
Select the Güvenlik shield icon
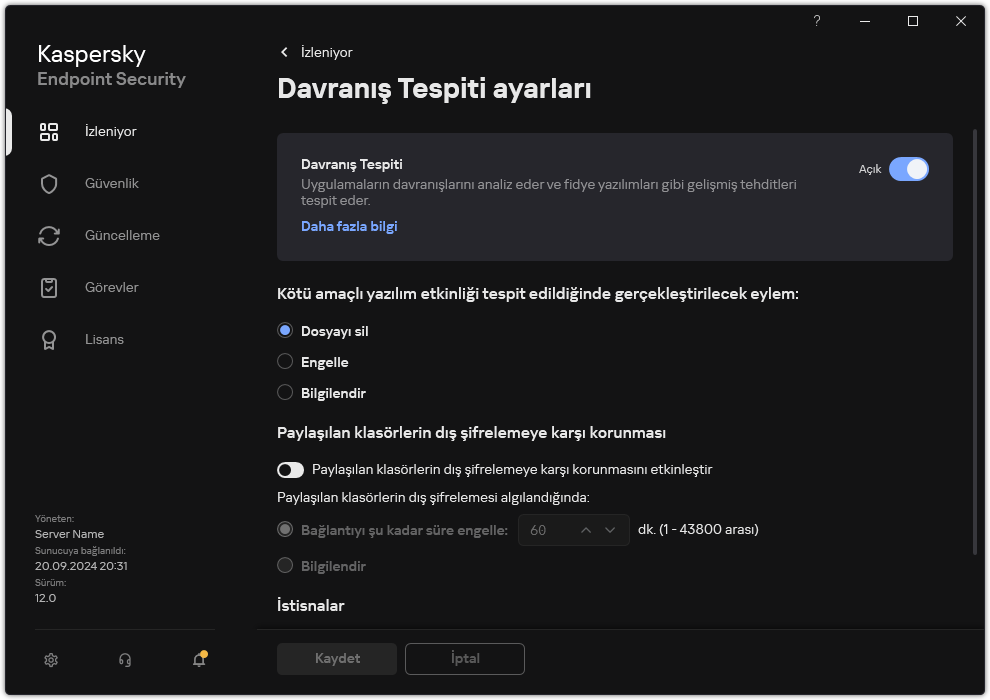[x=49, y=183]
